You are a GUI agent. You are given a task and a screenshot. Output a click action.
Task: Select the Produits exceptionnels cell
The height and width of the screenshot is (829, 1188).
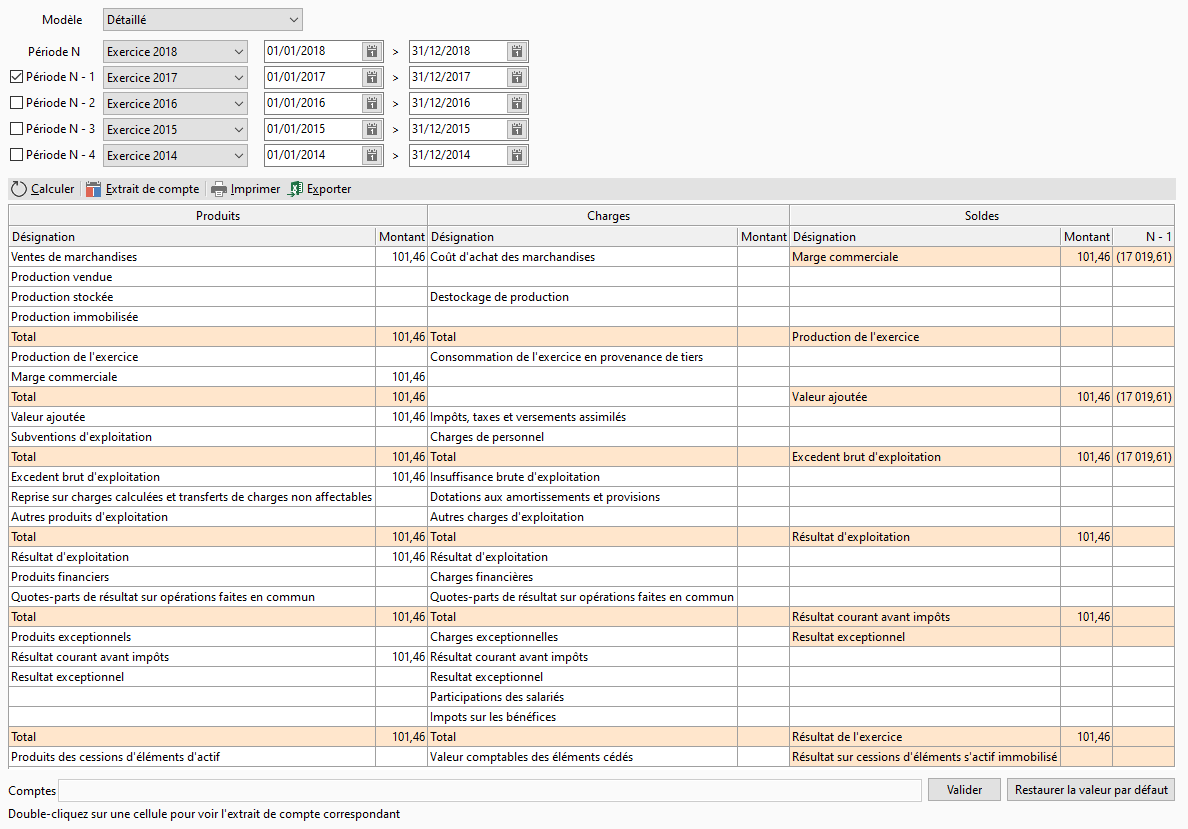[x=192, y=637]
